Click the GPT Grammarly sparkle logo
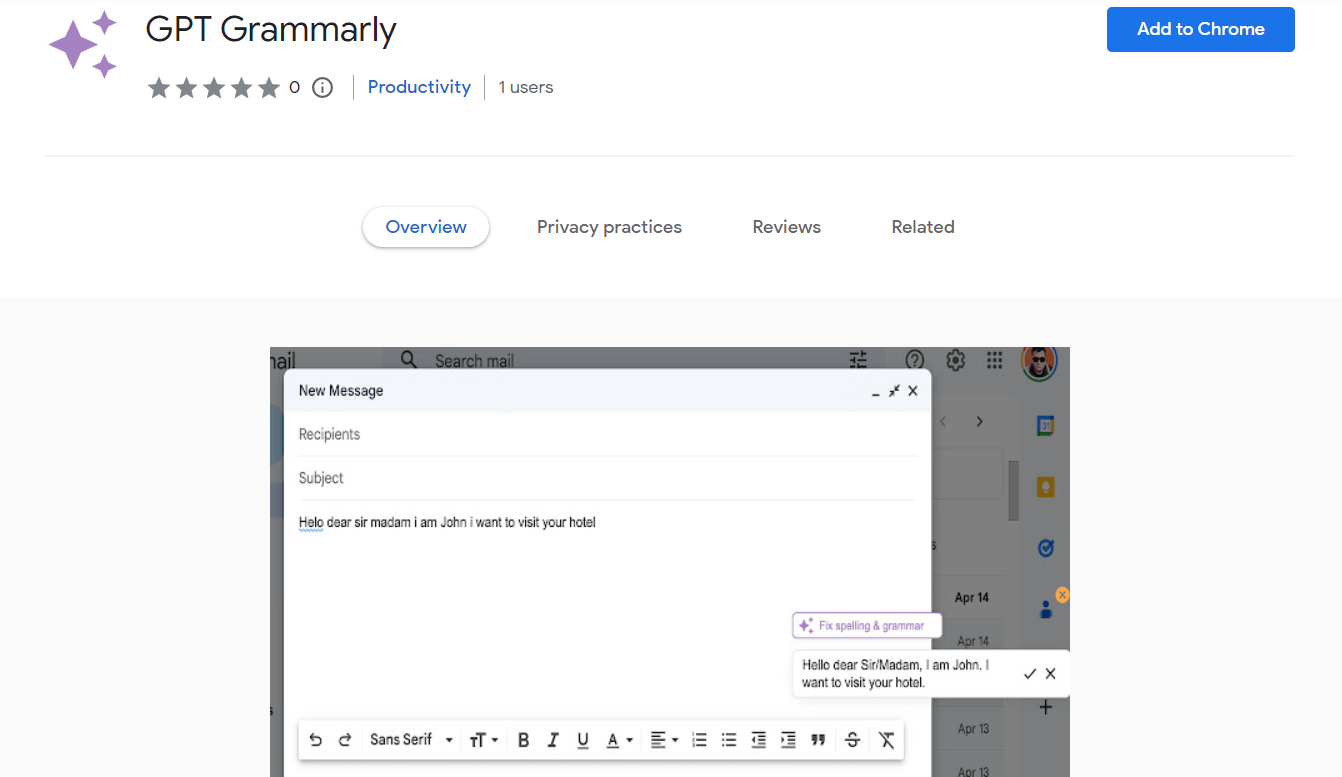The height and width of the screenshot is (777, 1342). pyautogui.click(x=84, y=46)
